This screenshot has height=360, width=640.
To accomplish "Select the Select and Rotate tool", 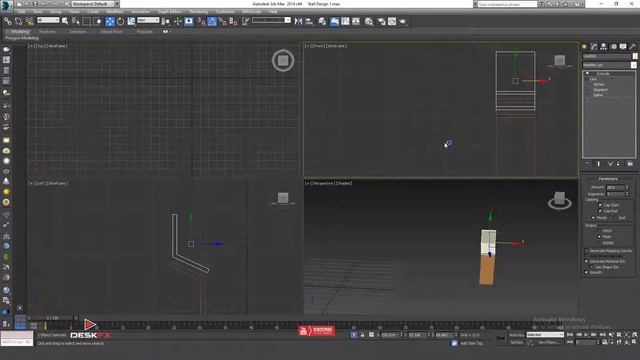I will (120, 21).
